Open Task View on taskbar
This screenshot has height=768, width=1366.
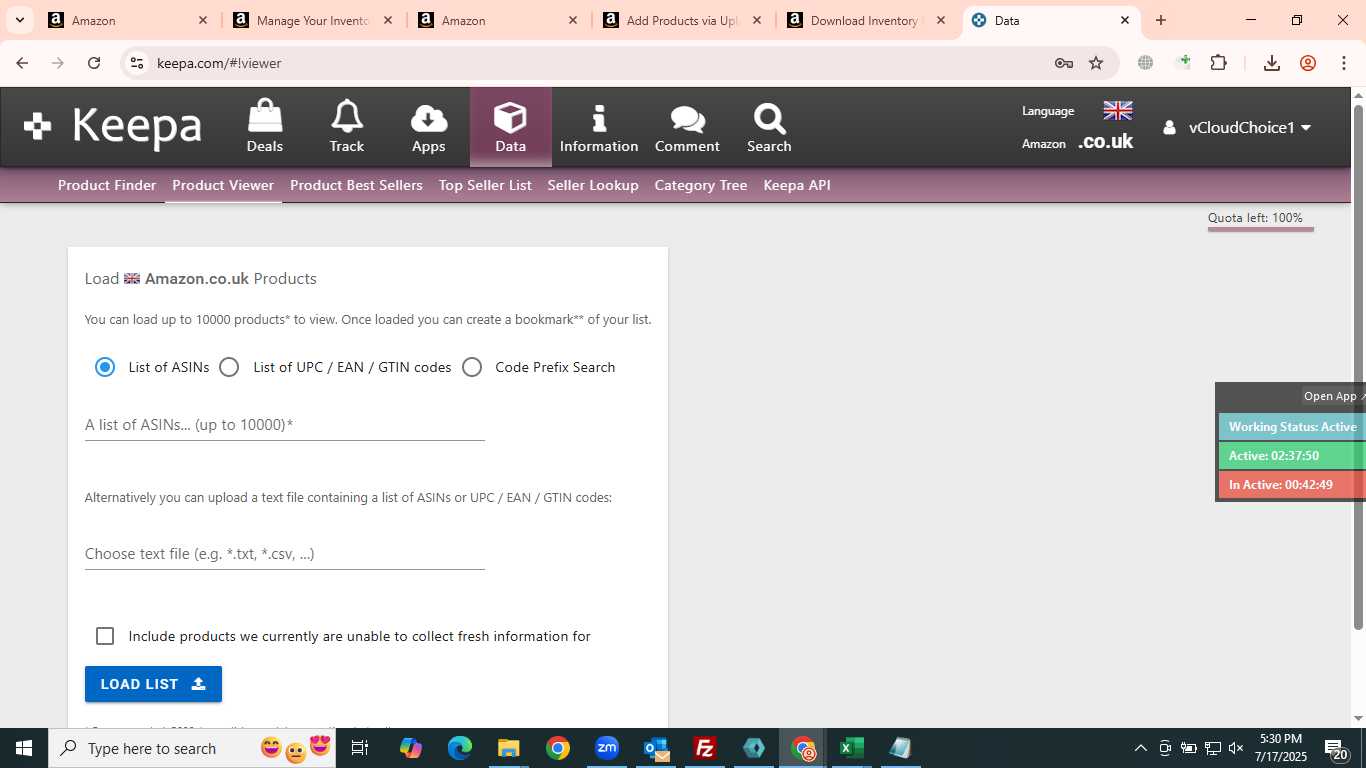tap(361, 748)
